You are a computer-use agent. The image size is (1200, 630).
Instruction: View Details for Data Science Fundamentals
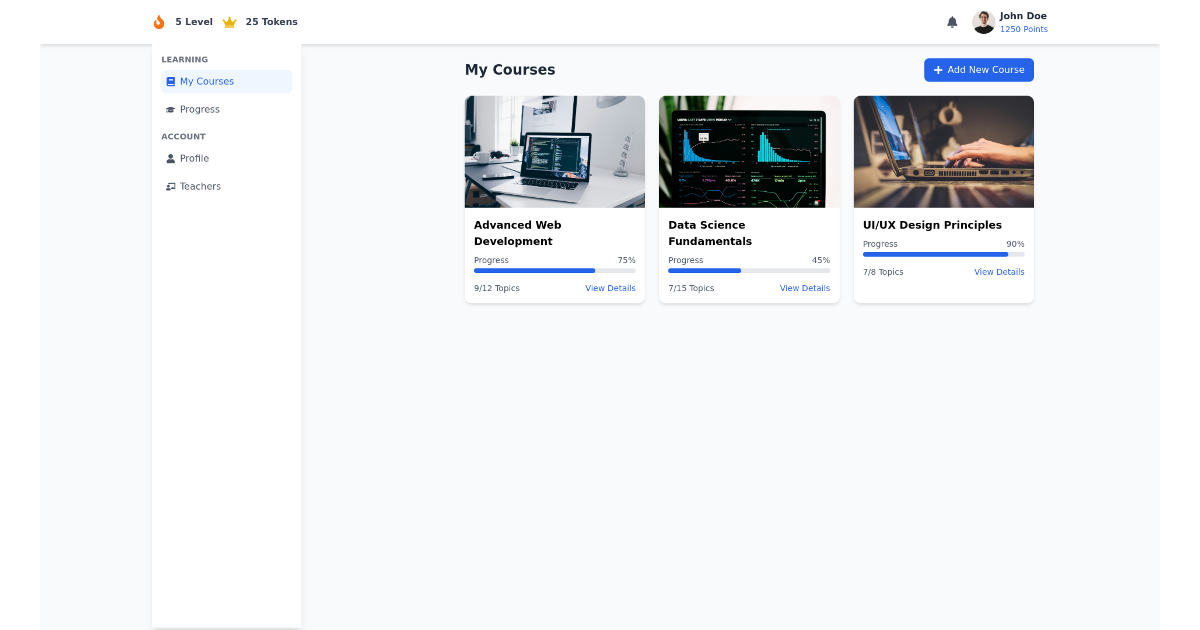click(804, 288)
